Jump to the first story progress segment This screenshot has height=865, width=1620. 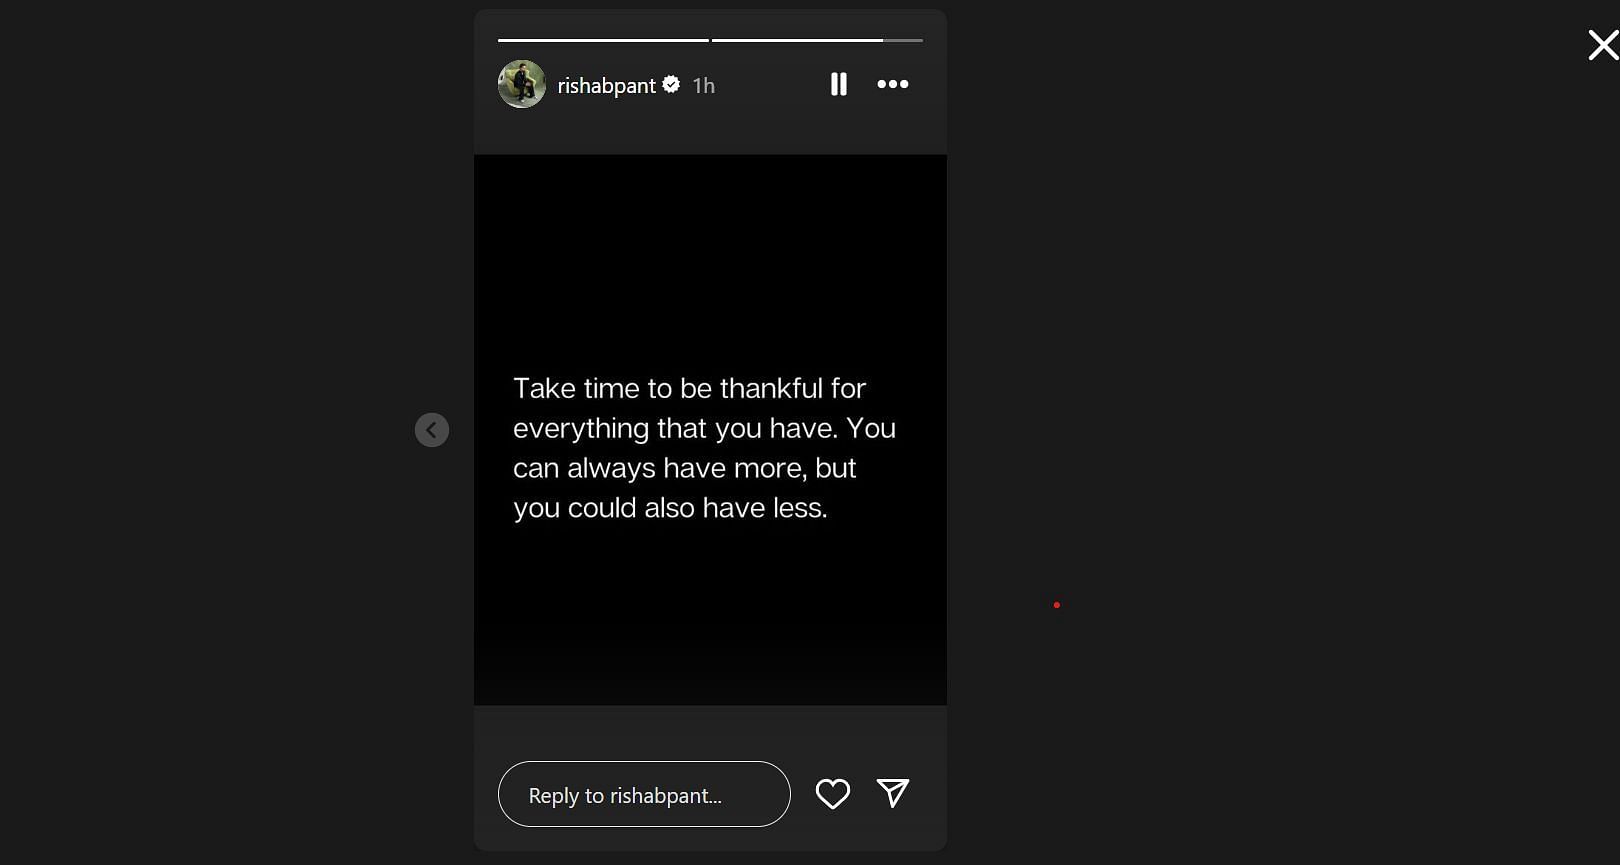pyautogui.click(x=603, y=40)
